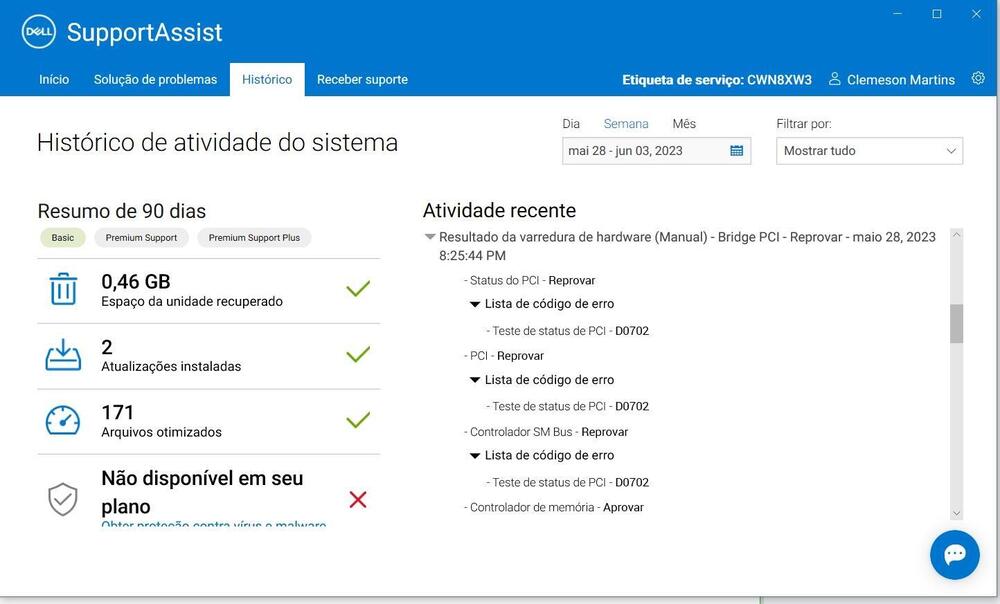Click the Etiqueta de serviço CWN8XW3 label
Viewport: 1000px width, 604px height.
(x=717, y=80)
